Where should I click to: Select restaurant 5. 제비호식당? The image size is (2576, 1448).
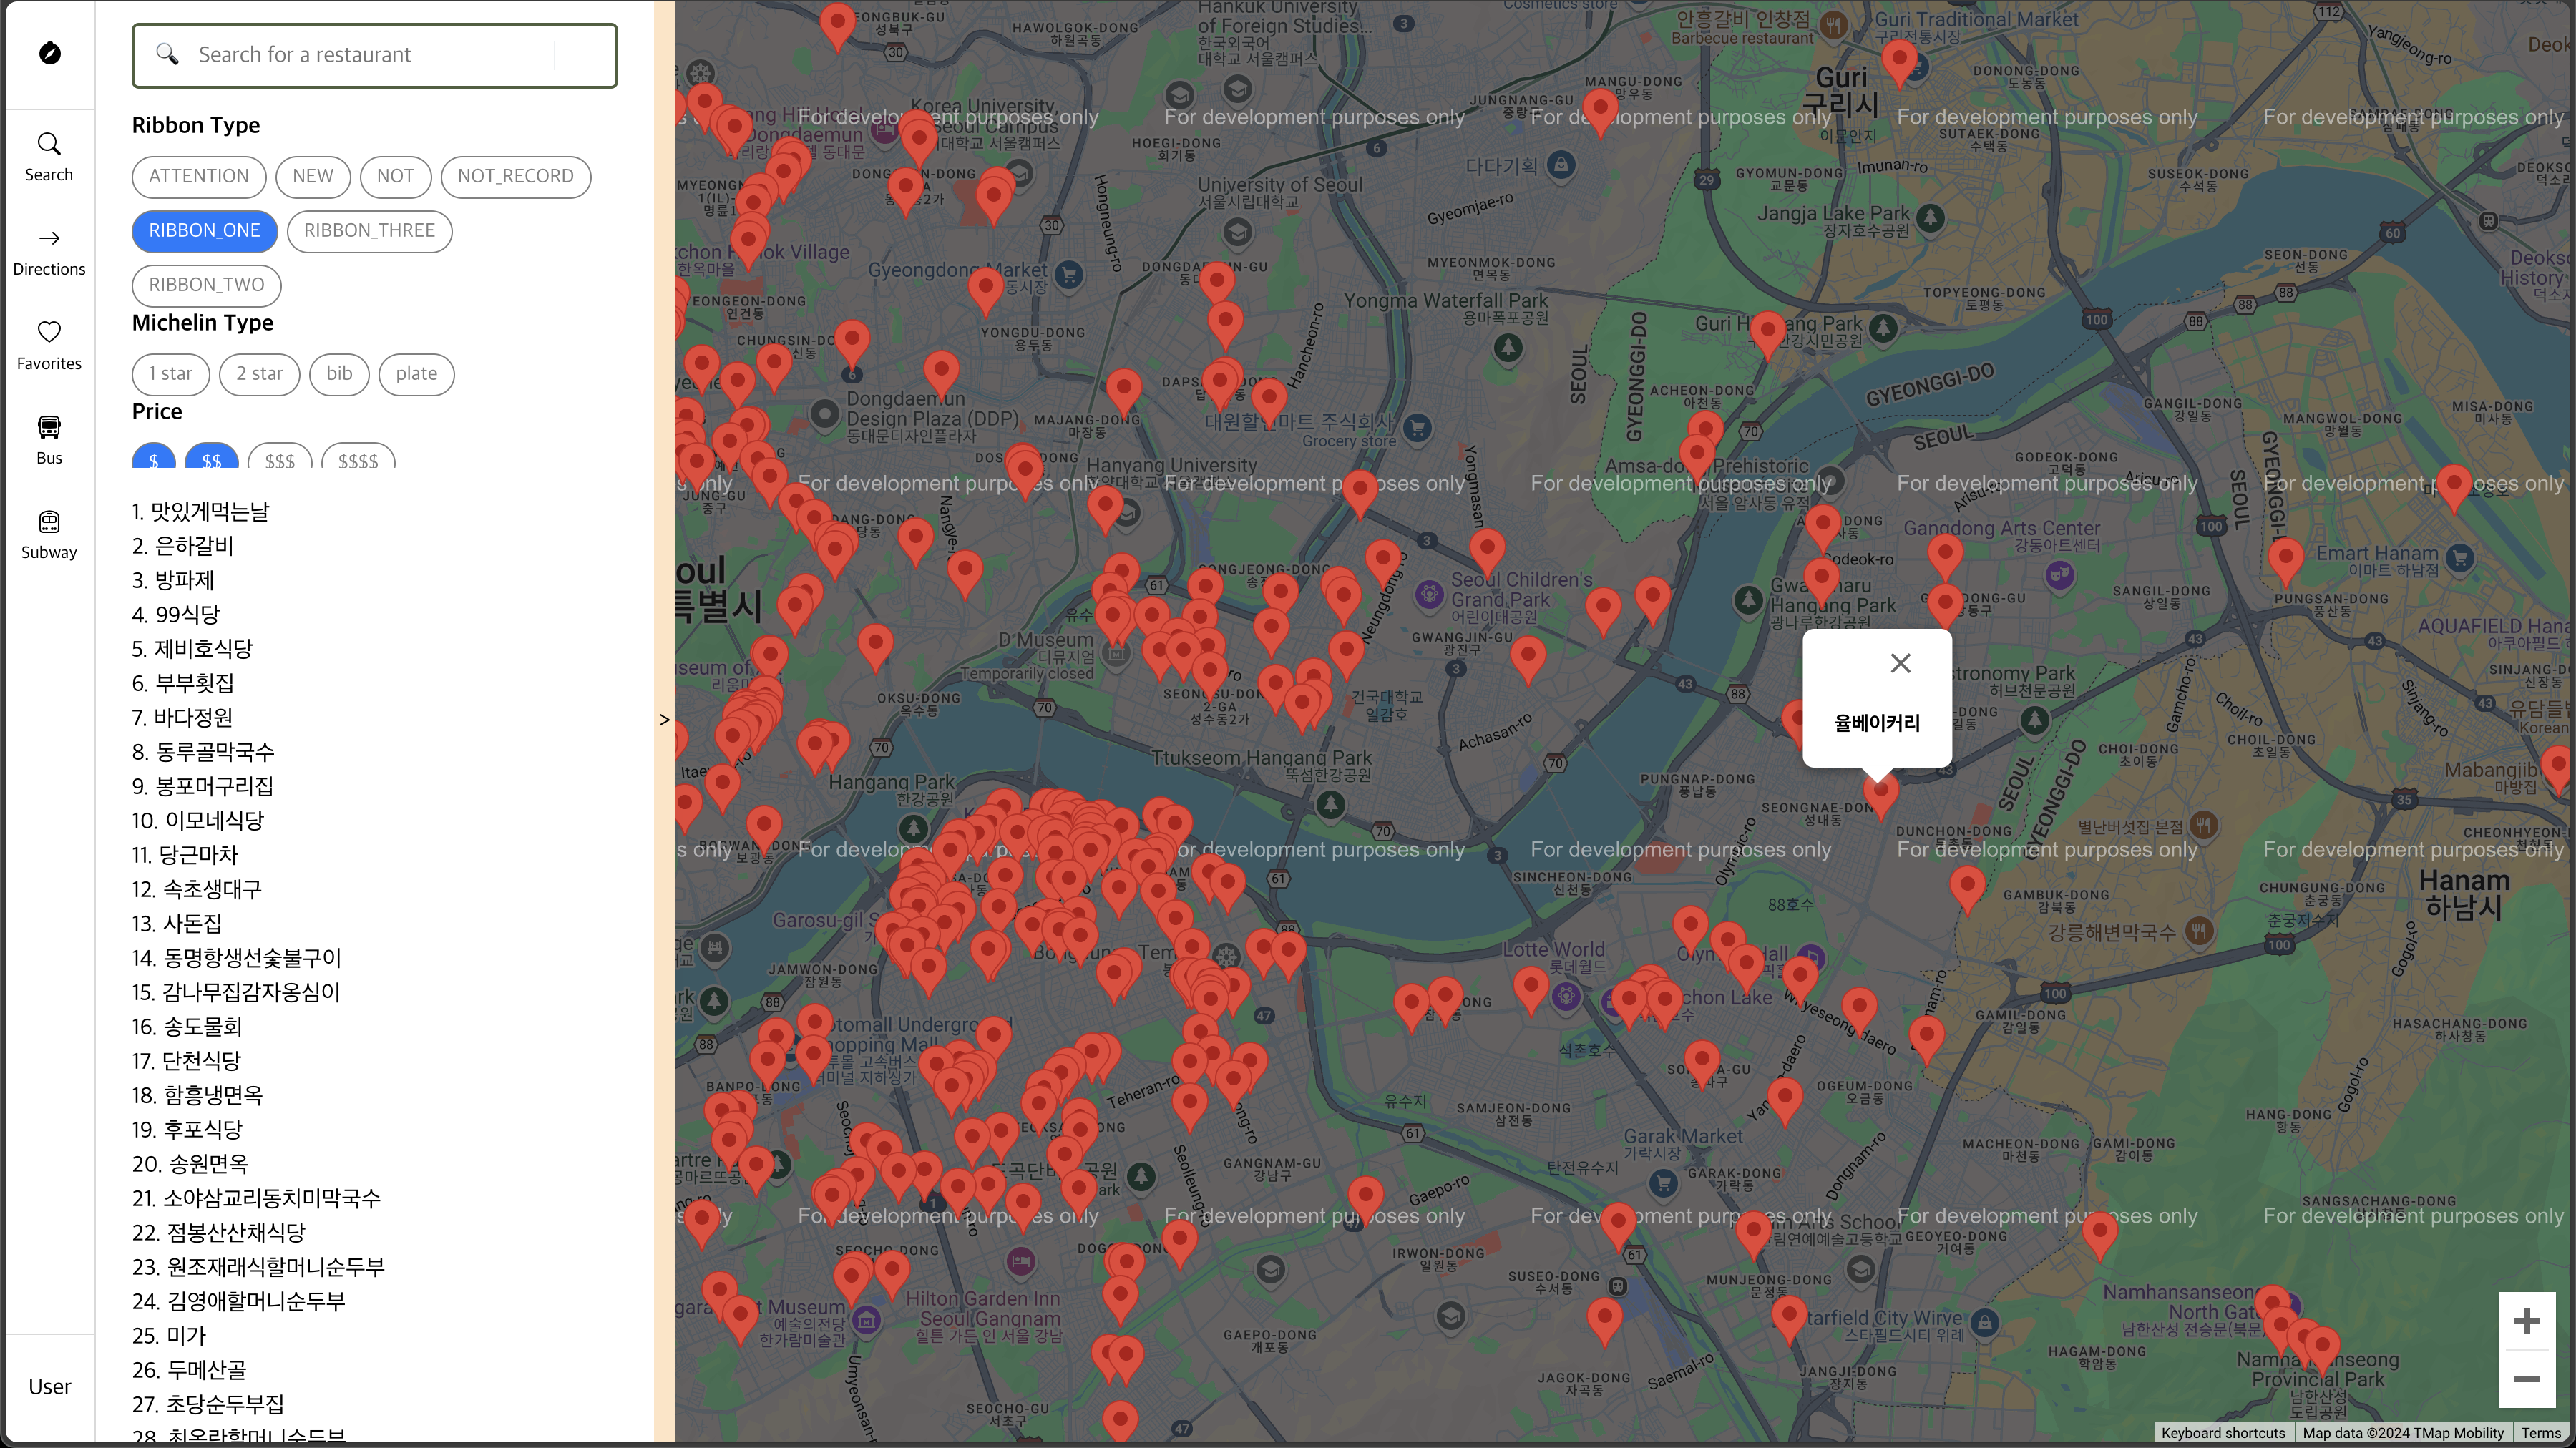point(193,649)
